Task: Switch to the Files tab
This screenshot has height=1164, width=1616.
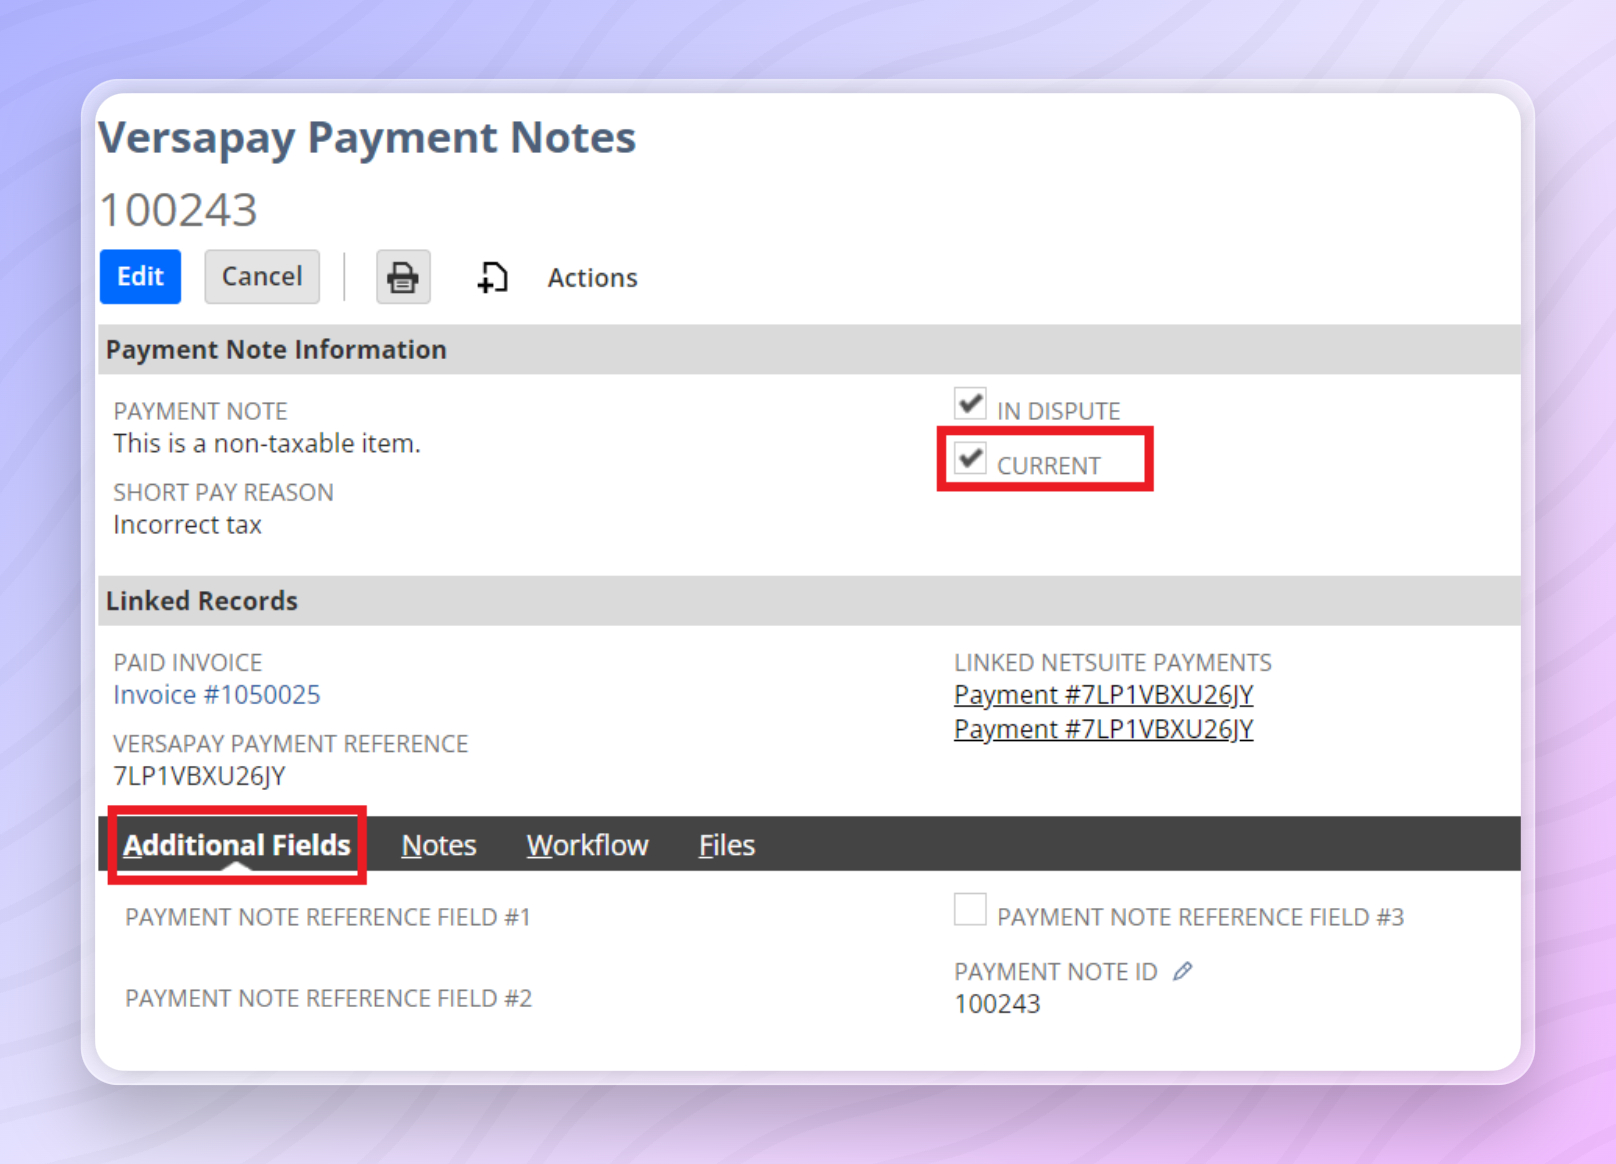Action: (x=727, y=845)
